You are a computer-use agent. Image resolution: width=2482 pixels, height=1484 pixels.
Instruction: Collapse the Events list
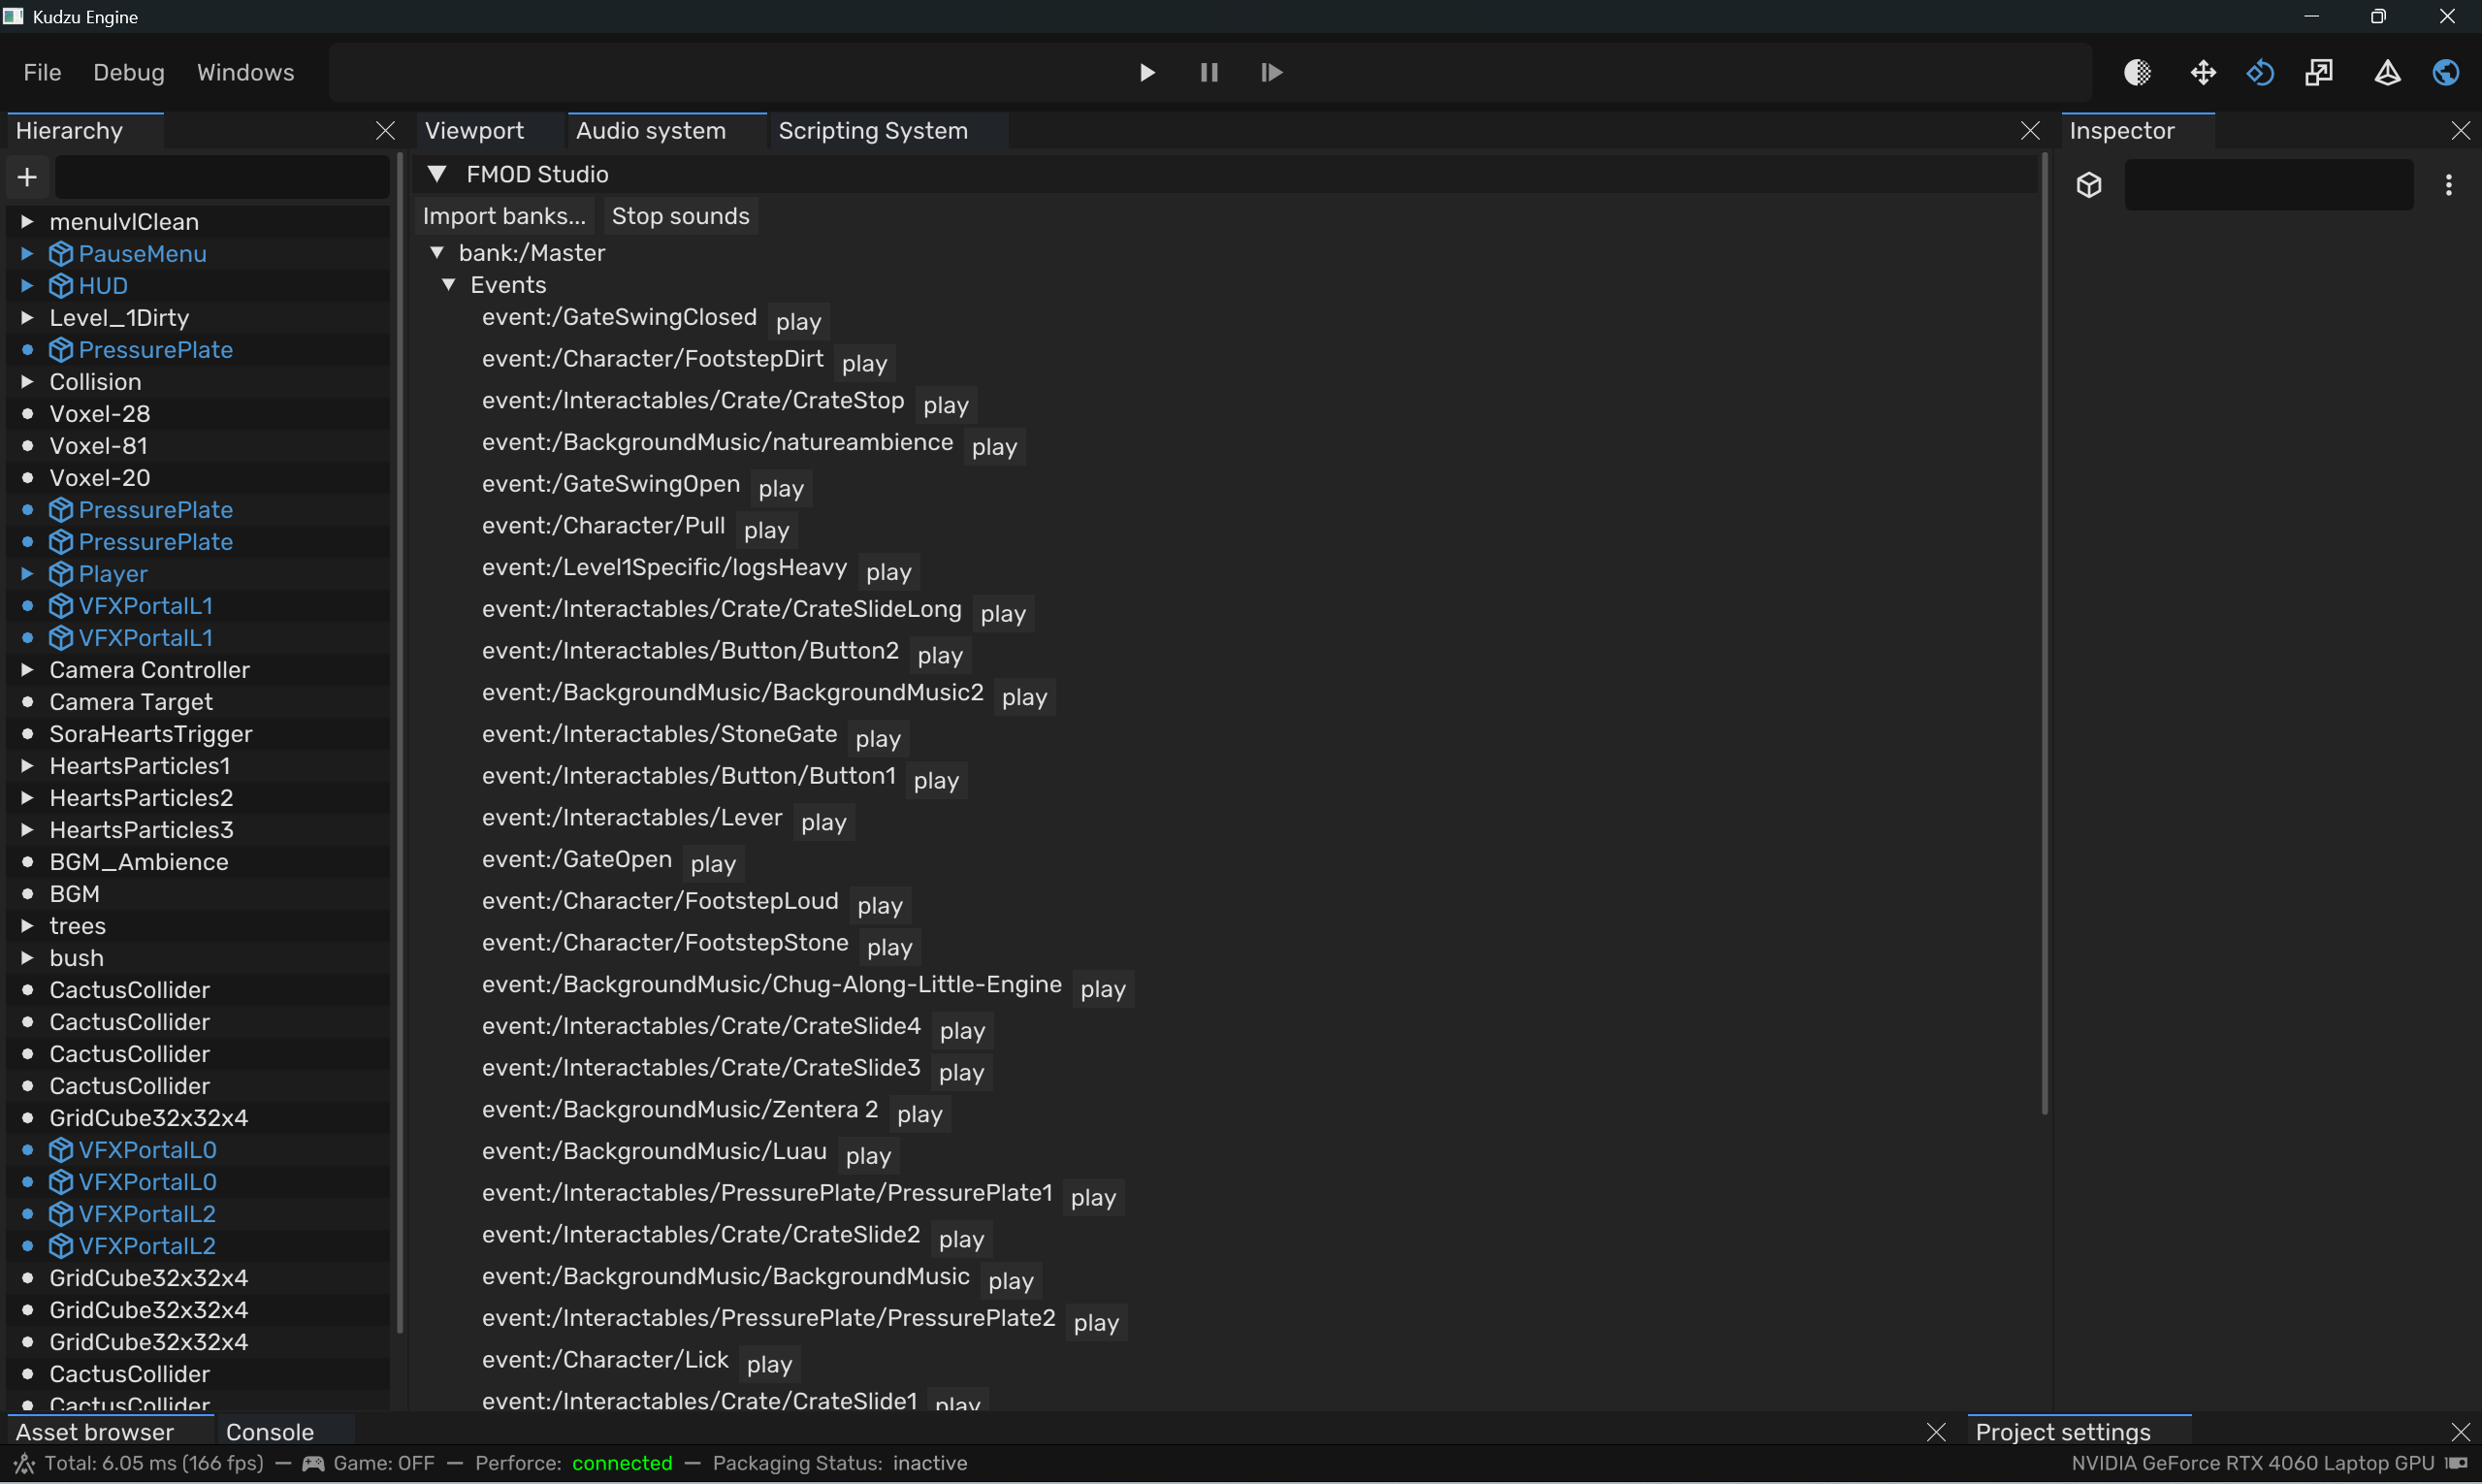pos(449,285)
